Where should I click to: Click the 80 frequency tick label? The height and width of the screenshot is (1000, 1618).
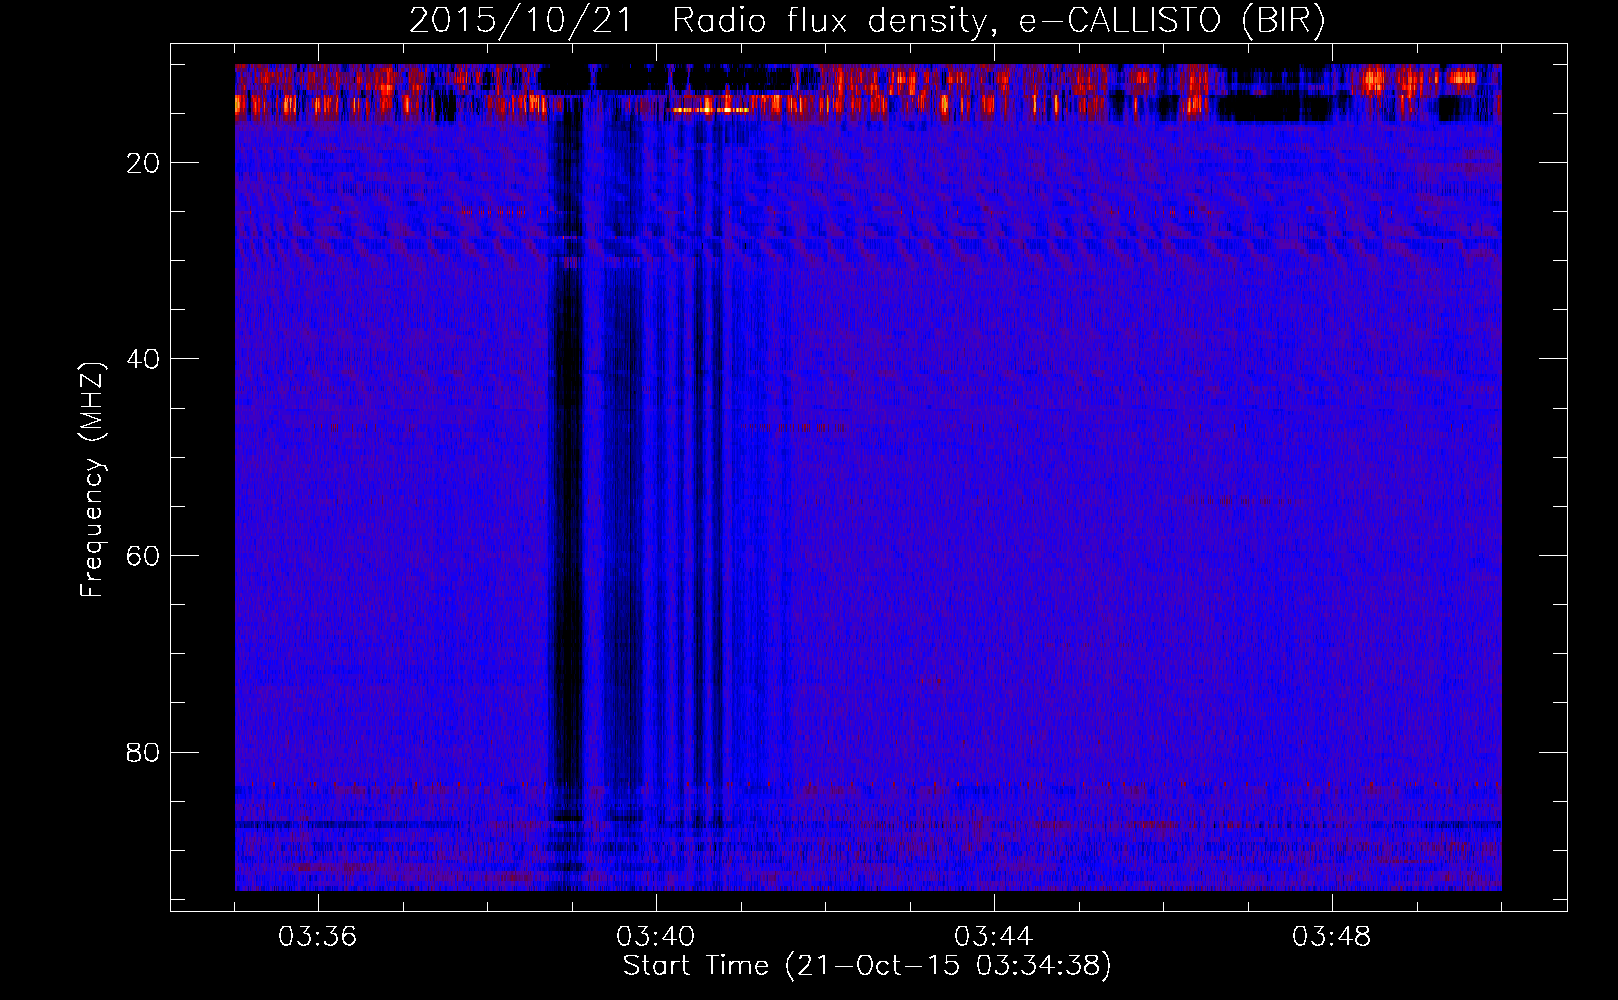(143, 752)
